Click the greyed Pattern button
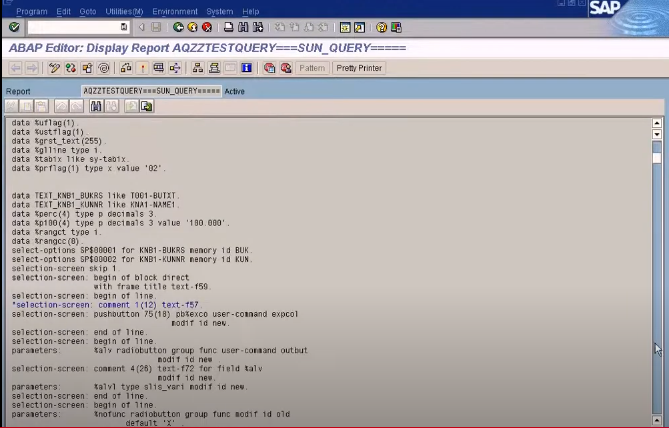 coord(312,68)
